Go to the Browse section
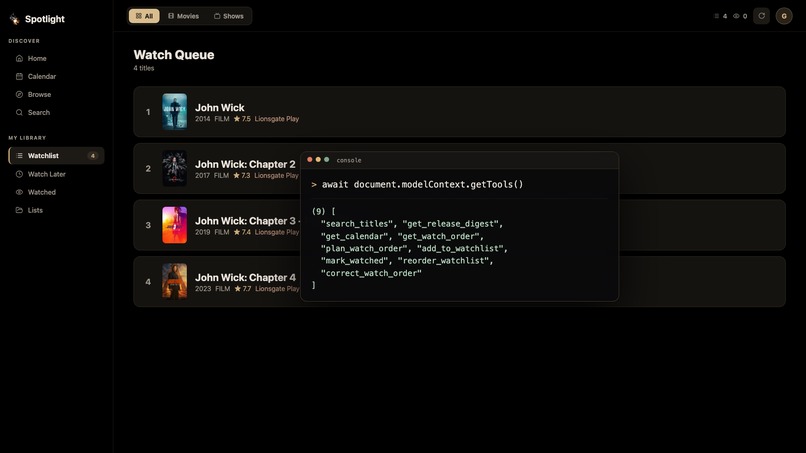 click(x=57, y=94)
